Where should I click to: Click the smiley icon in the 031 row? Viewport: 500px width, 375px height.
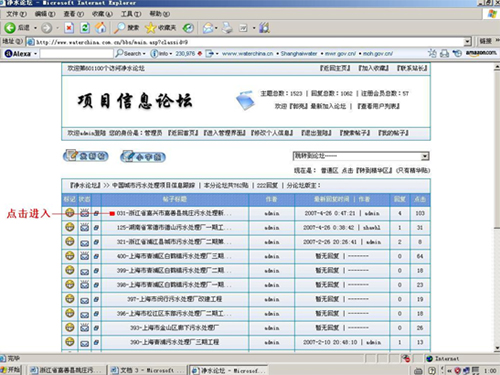click(x=70, y=212)
